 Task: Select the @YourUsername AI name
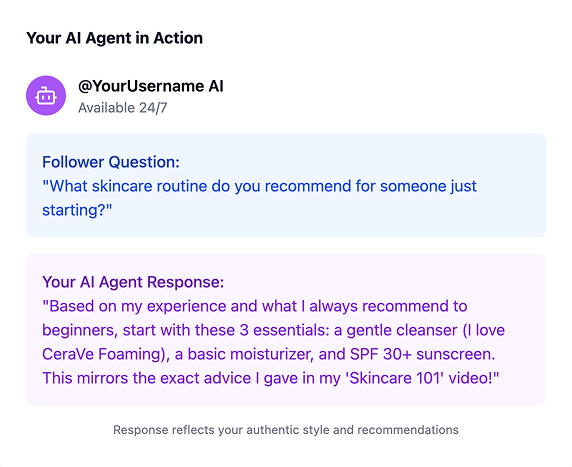[151, 86]
